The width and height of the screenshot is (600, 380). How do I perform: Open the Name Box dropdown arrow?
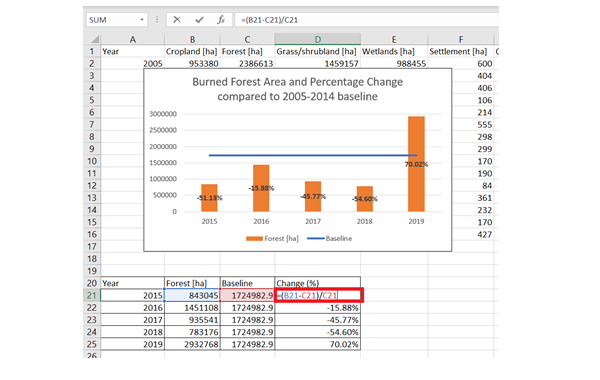(x=142, y=20)
